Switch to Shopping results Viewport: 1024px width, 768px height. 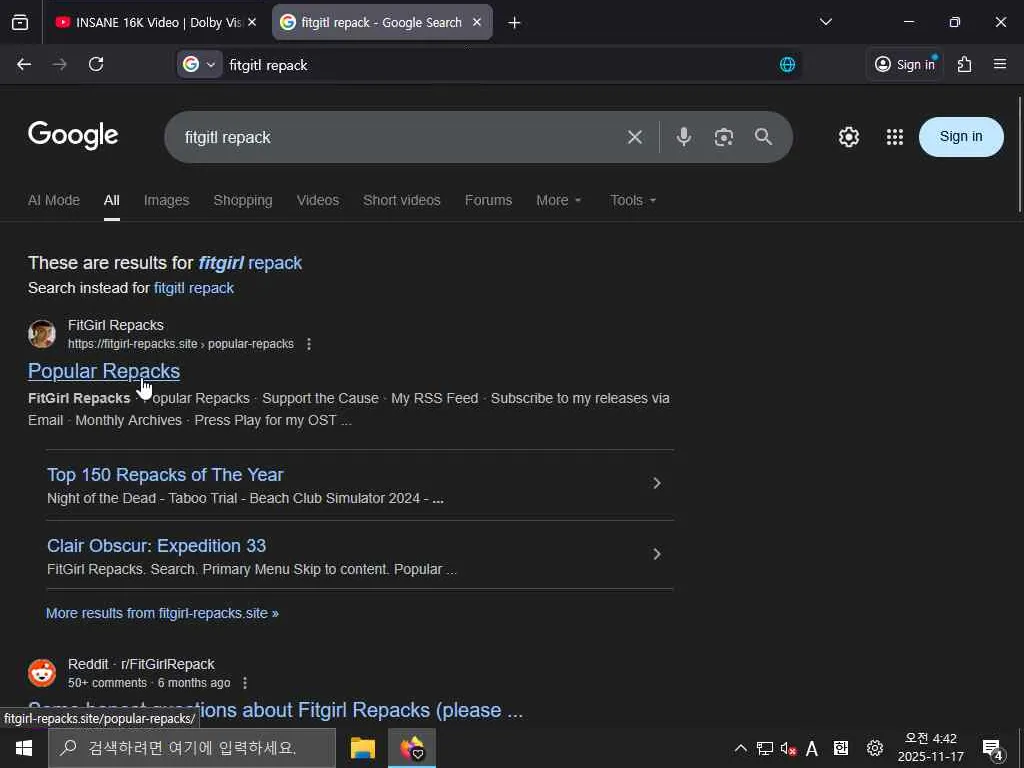(243, 200)
